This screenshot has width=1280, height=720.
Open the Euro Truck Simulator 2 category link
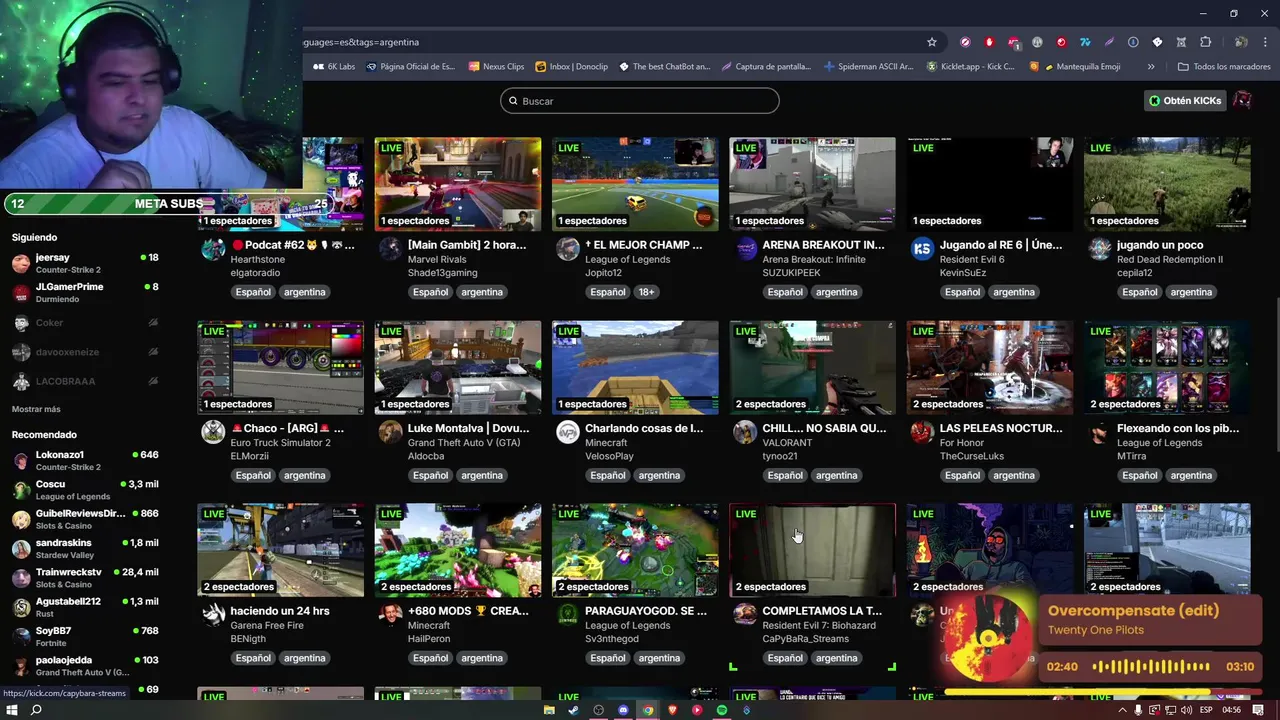click(x=280, y=443)
